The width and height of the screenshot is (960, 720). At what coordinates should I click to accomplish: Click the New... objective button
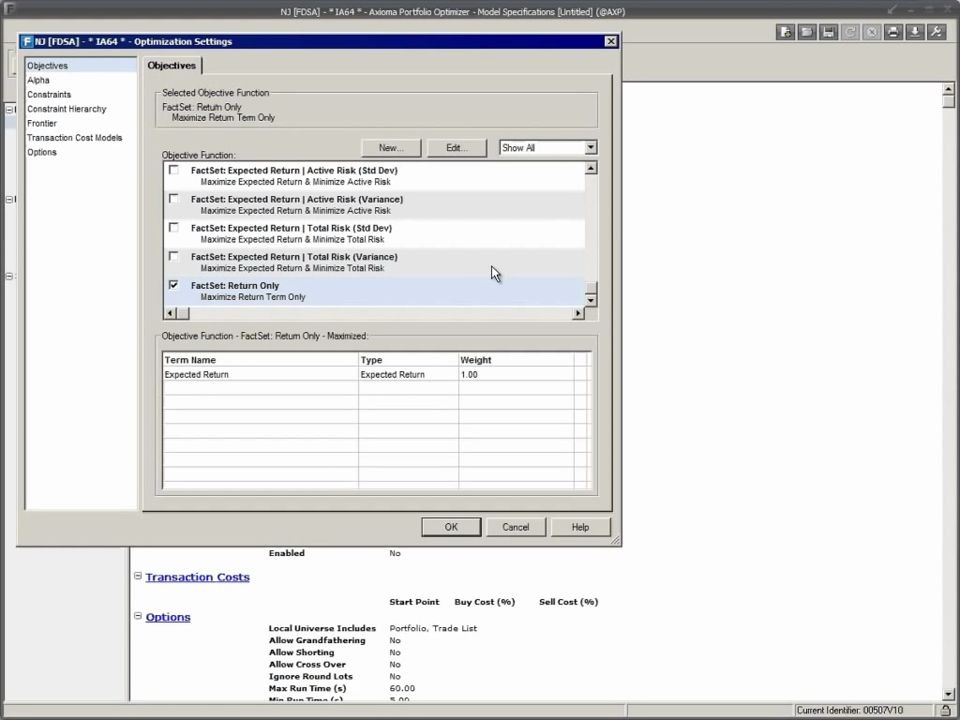pos(391,148)
